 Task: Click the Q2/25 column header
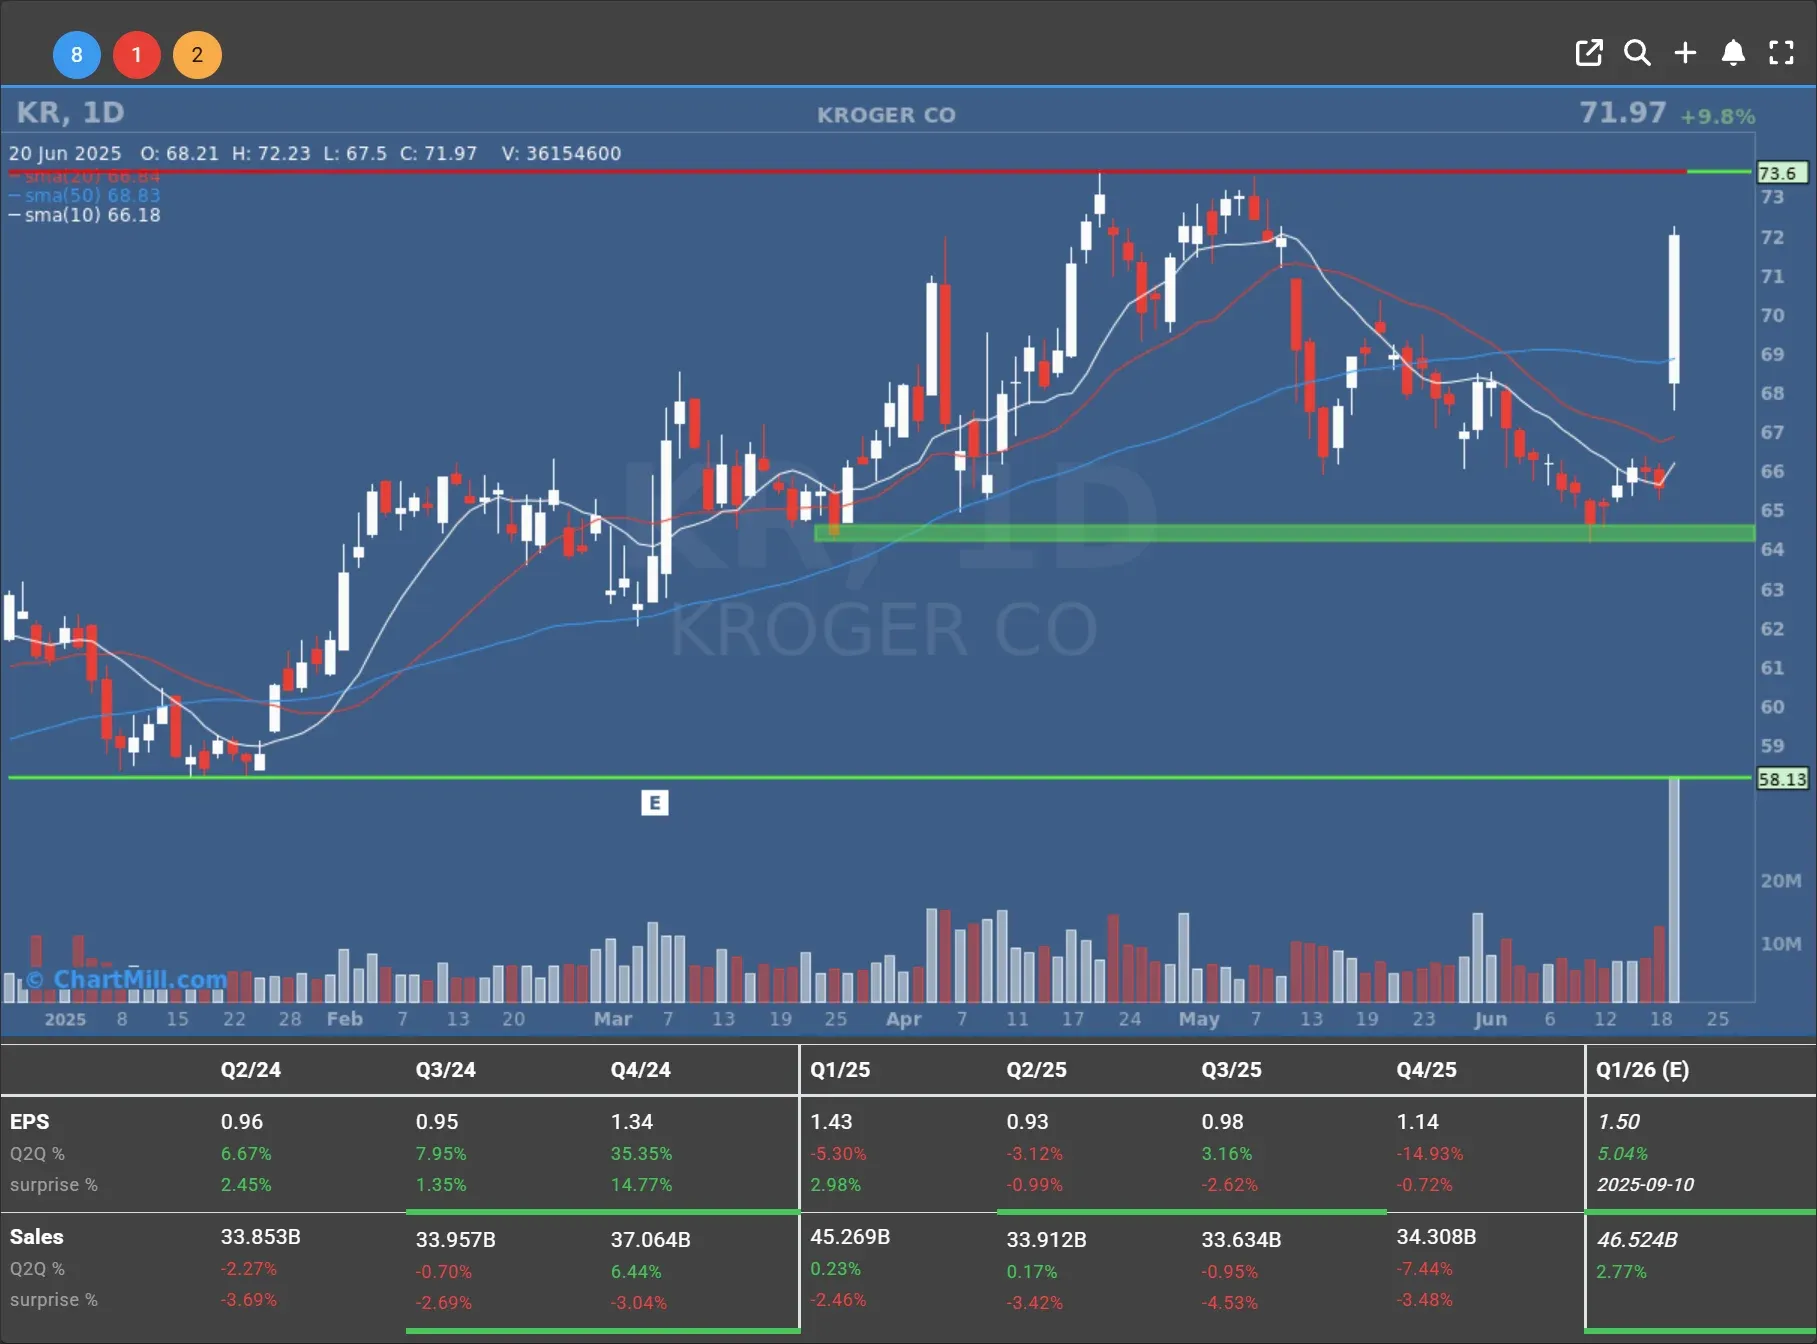[x=1037, y=1069]
